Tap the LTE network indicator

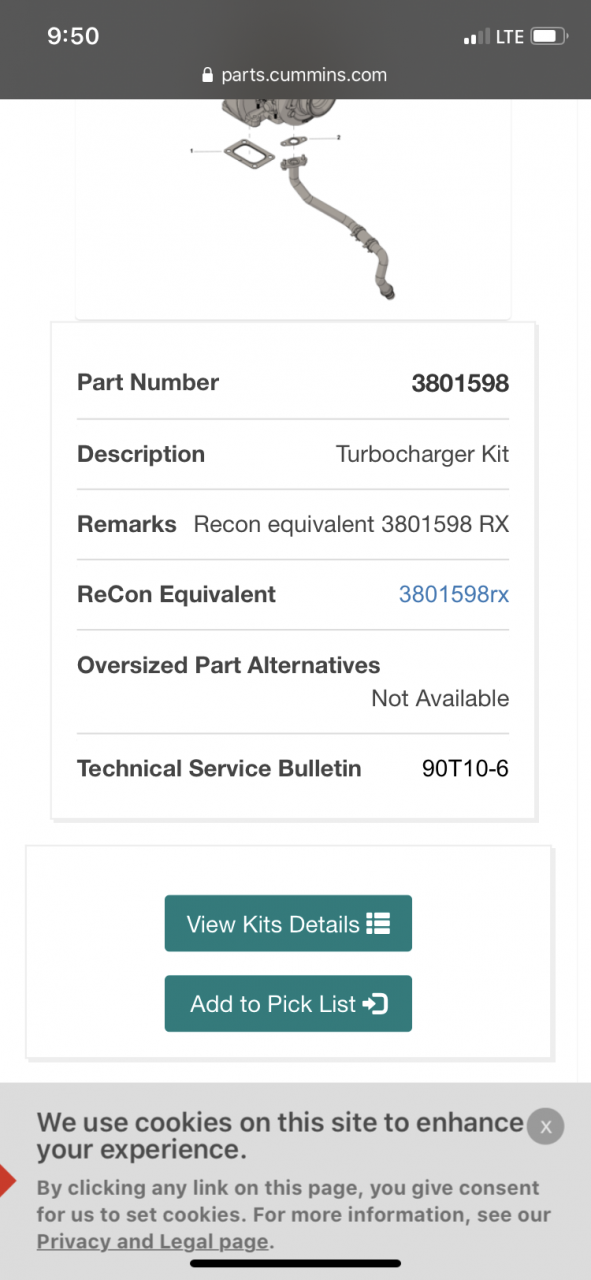510,37
